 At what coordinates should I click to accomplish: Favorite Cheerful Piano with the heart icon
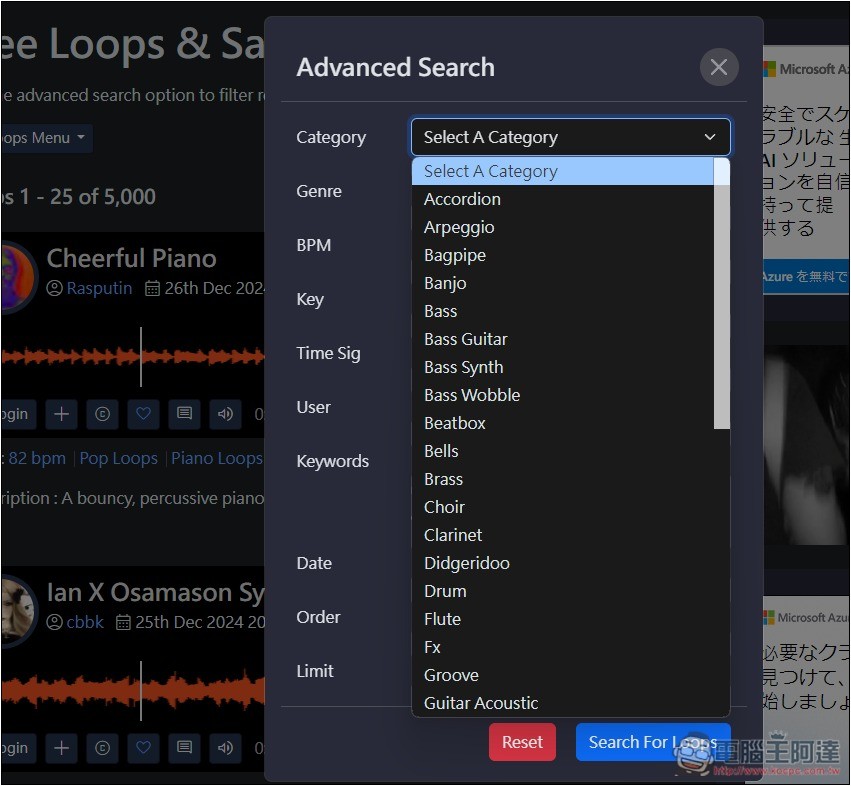143,414
